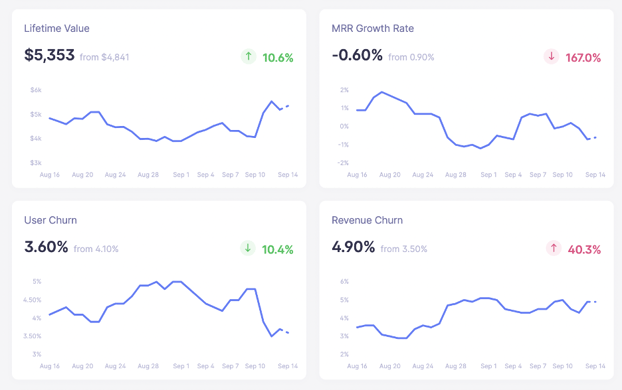This screenshot has height=390, width=622.
Task: Click the $5,353 Lifetime Value figure
Action: point(49,55)
